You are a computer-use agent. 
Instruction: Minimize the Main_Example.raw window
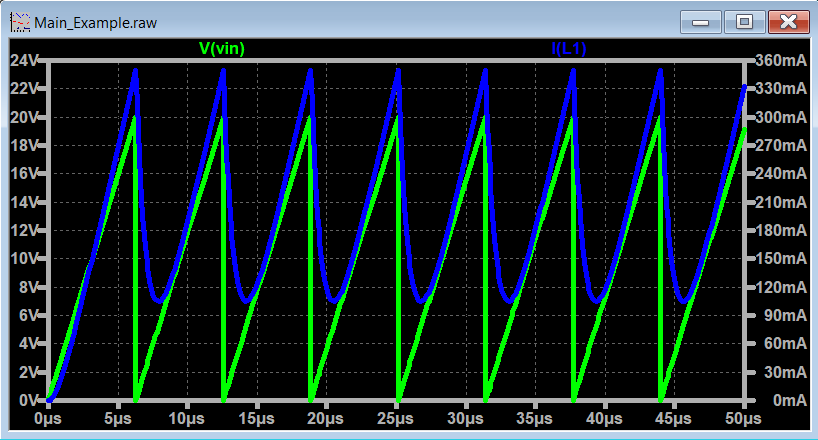[x=701, y=20]
